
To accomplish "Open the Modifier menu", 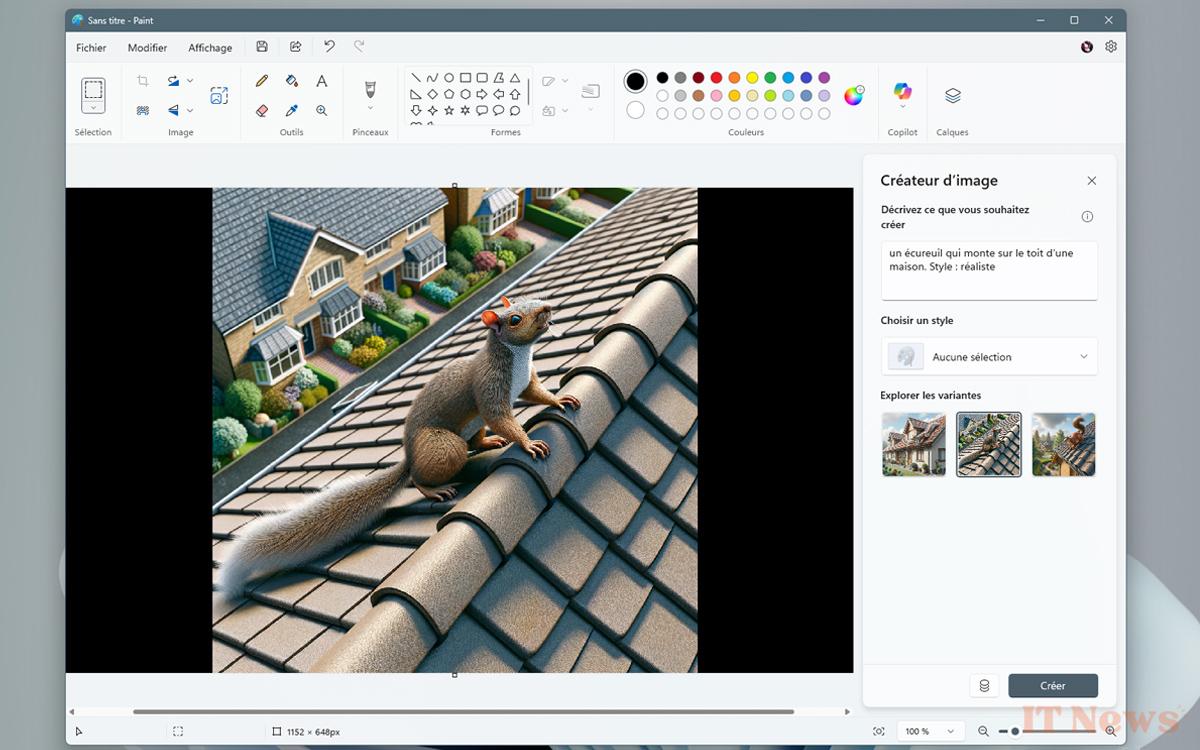I will pyautogui.click(x=147, y=47).
